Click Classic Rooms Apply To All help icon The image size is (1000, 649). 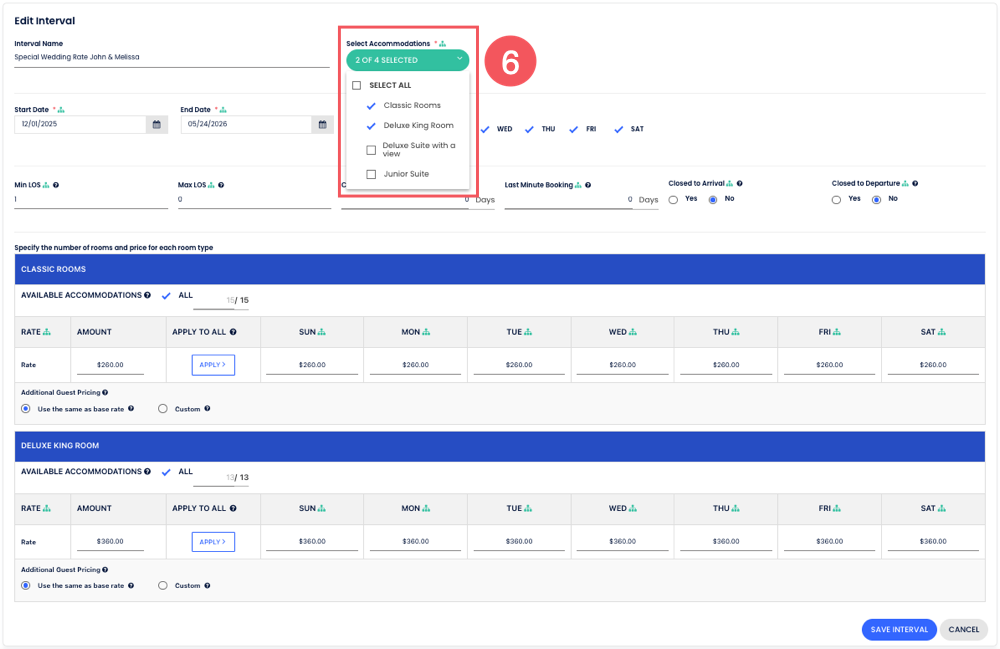[x=233, y=332]
